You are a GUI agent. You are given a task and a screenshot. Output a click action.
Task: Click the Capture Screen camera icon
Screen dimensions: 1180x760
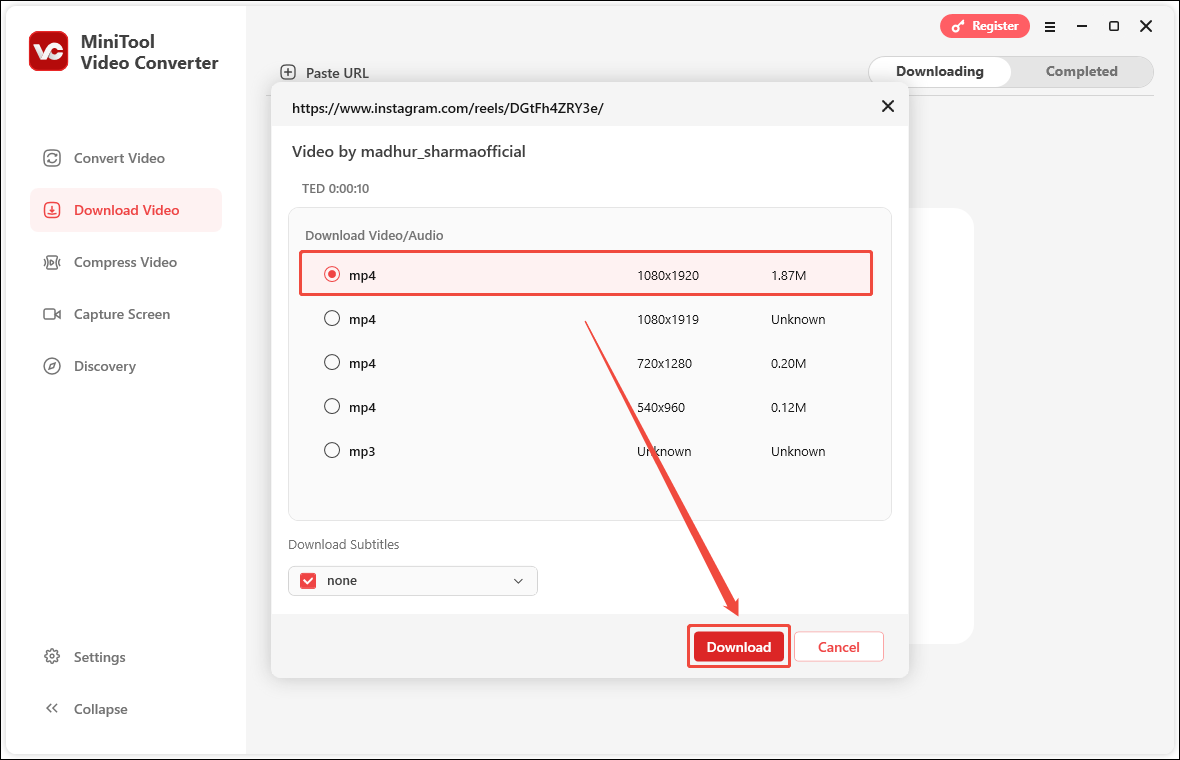(x=52, y=314)
